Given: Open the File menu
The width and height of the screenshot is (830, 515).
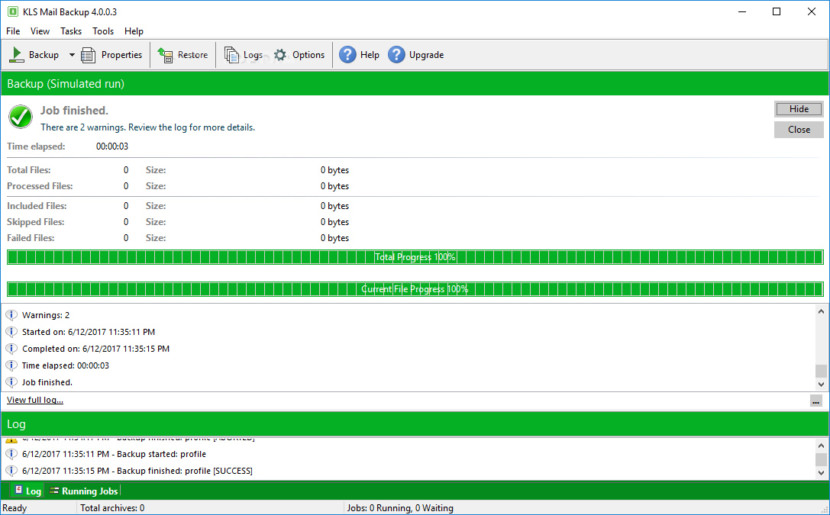Looking at the screenshot, I should click(13, 31).
